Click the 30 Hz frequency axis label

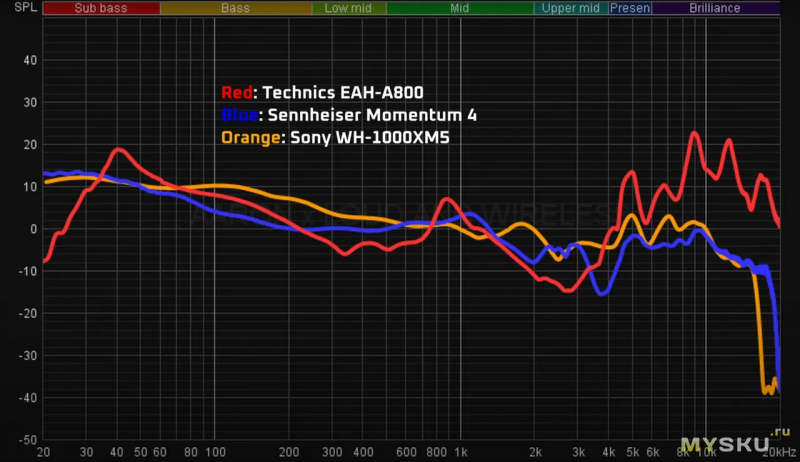point(86,452)
